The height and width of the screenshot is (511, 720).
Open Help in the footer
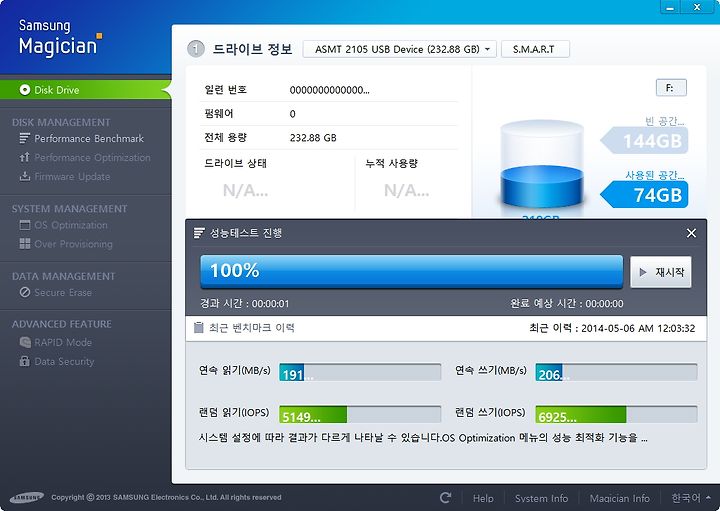(x=483, y=498)
